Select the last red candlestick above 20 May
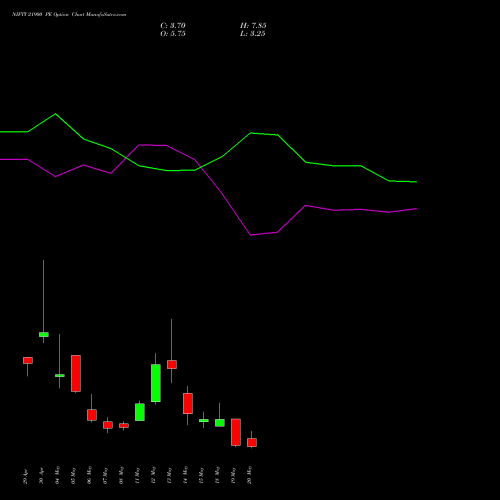The image size is (500, 500). pos(252,442)
